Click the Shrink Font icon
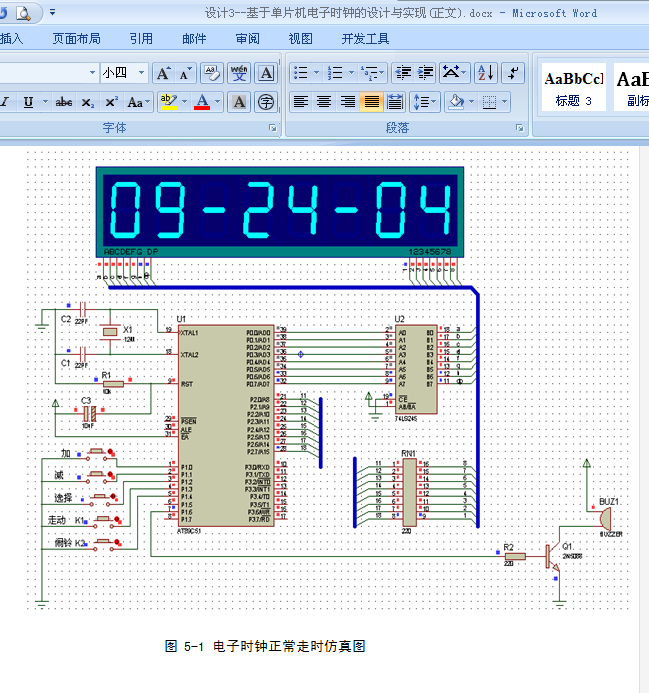This screenshot has height=693, width=649. pos(185,73)
